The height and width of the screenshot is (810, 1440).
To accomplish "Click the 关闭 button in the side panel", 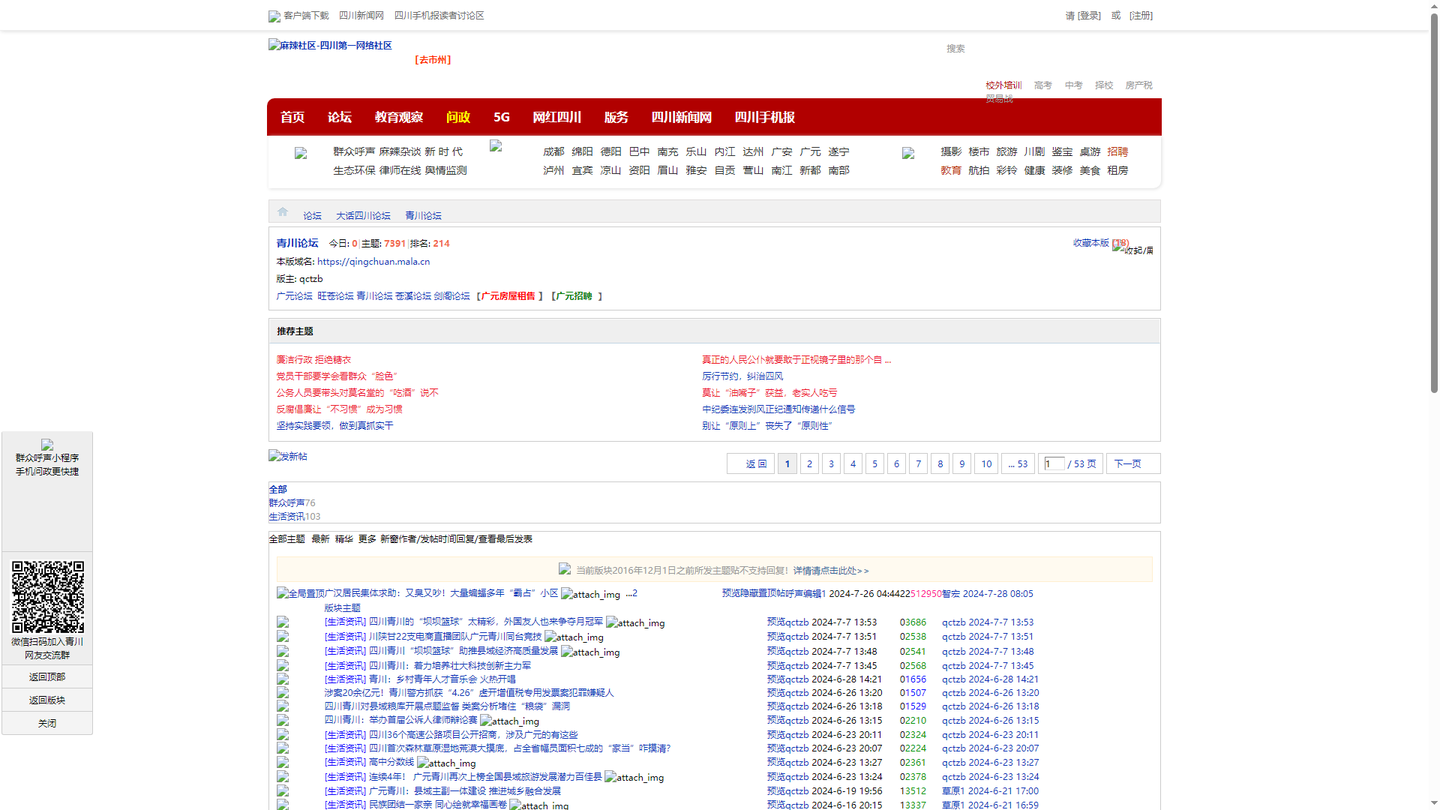I will (47, 723).
